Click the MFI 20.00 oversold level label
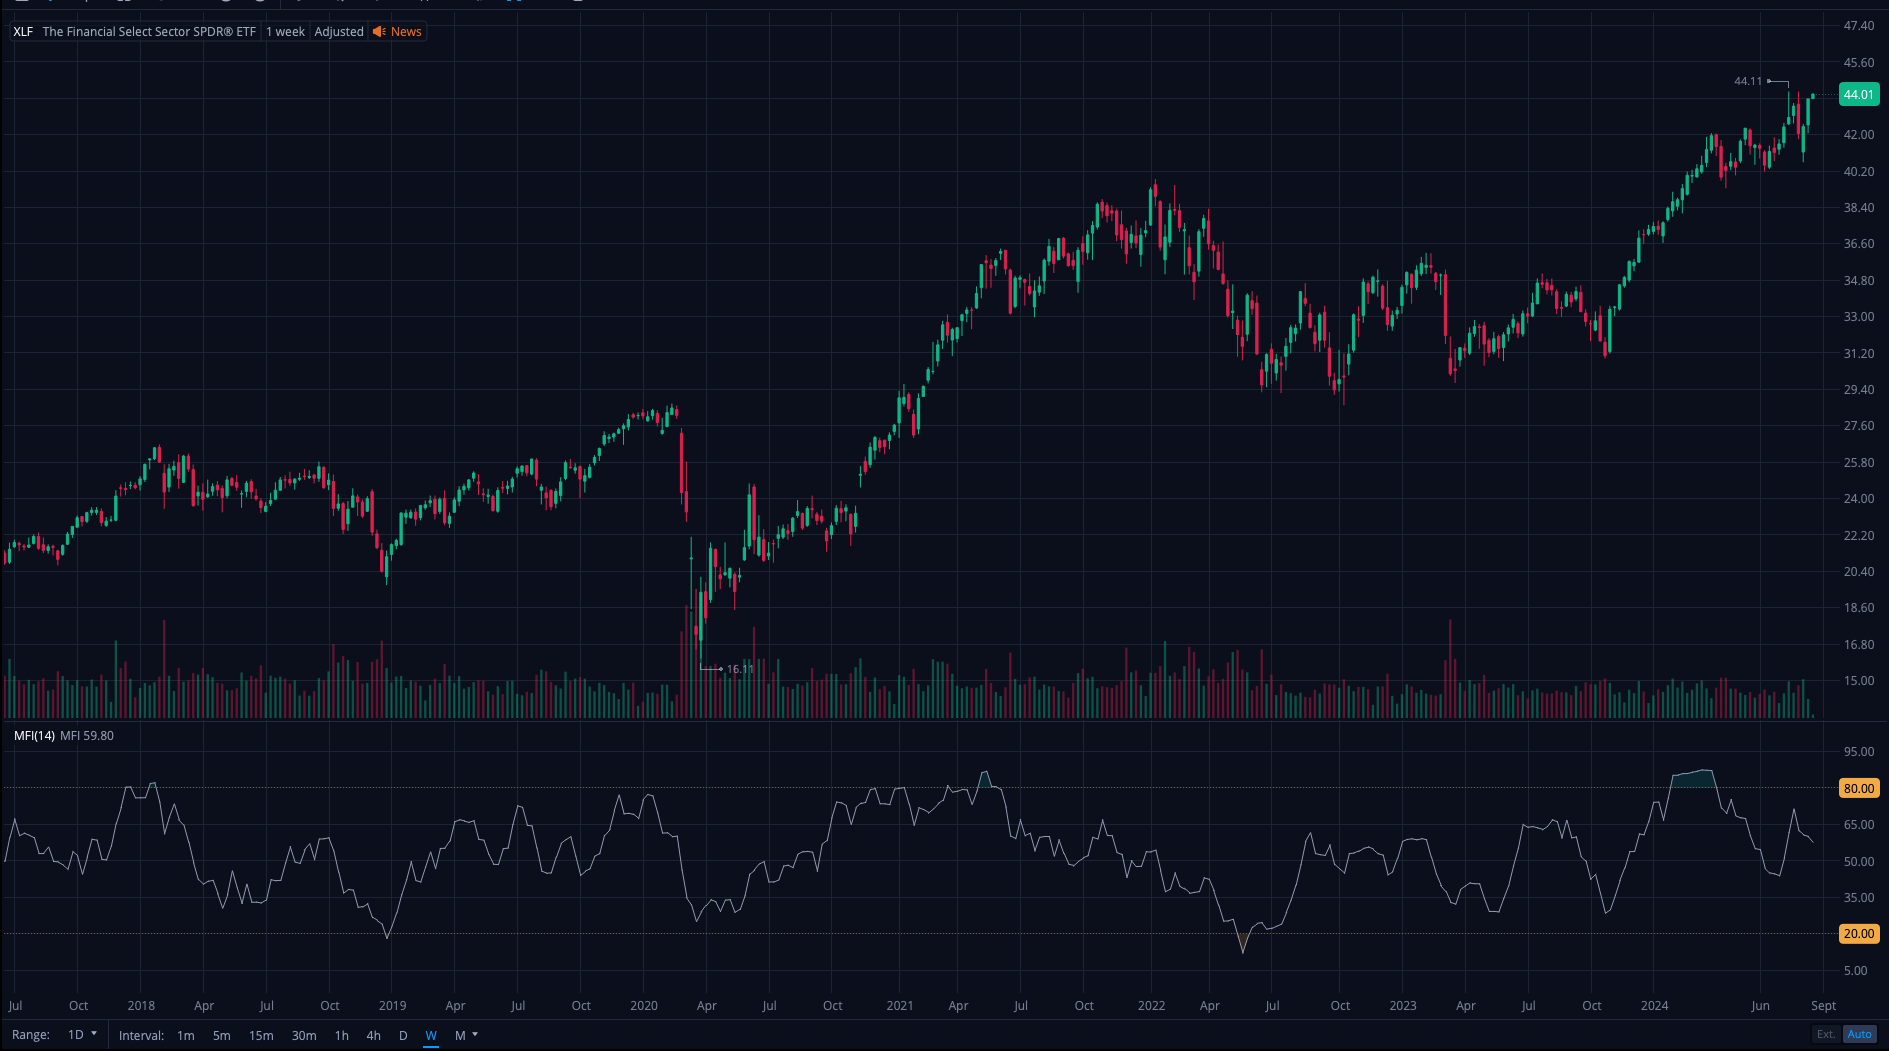Image resolution: width=1889 pixels, height=1051 pixels. point(1858,934)
